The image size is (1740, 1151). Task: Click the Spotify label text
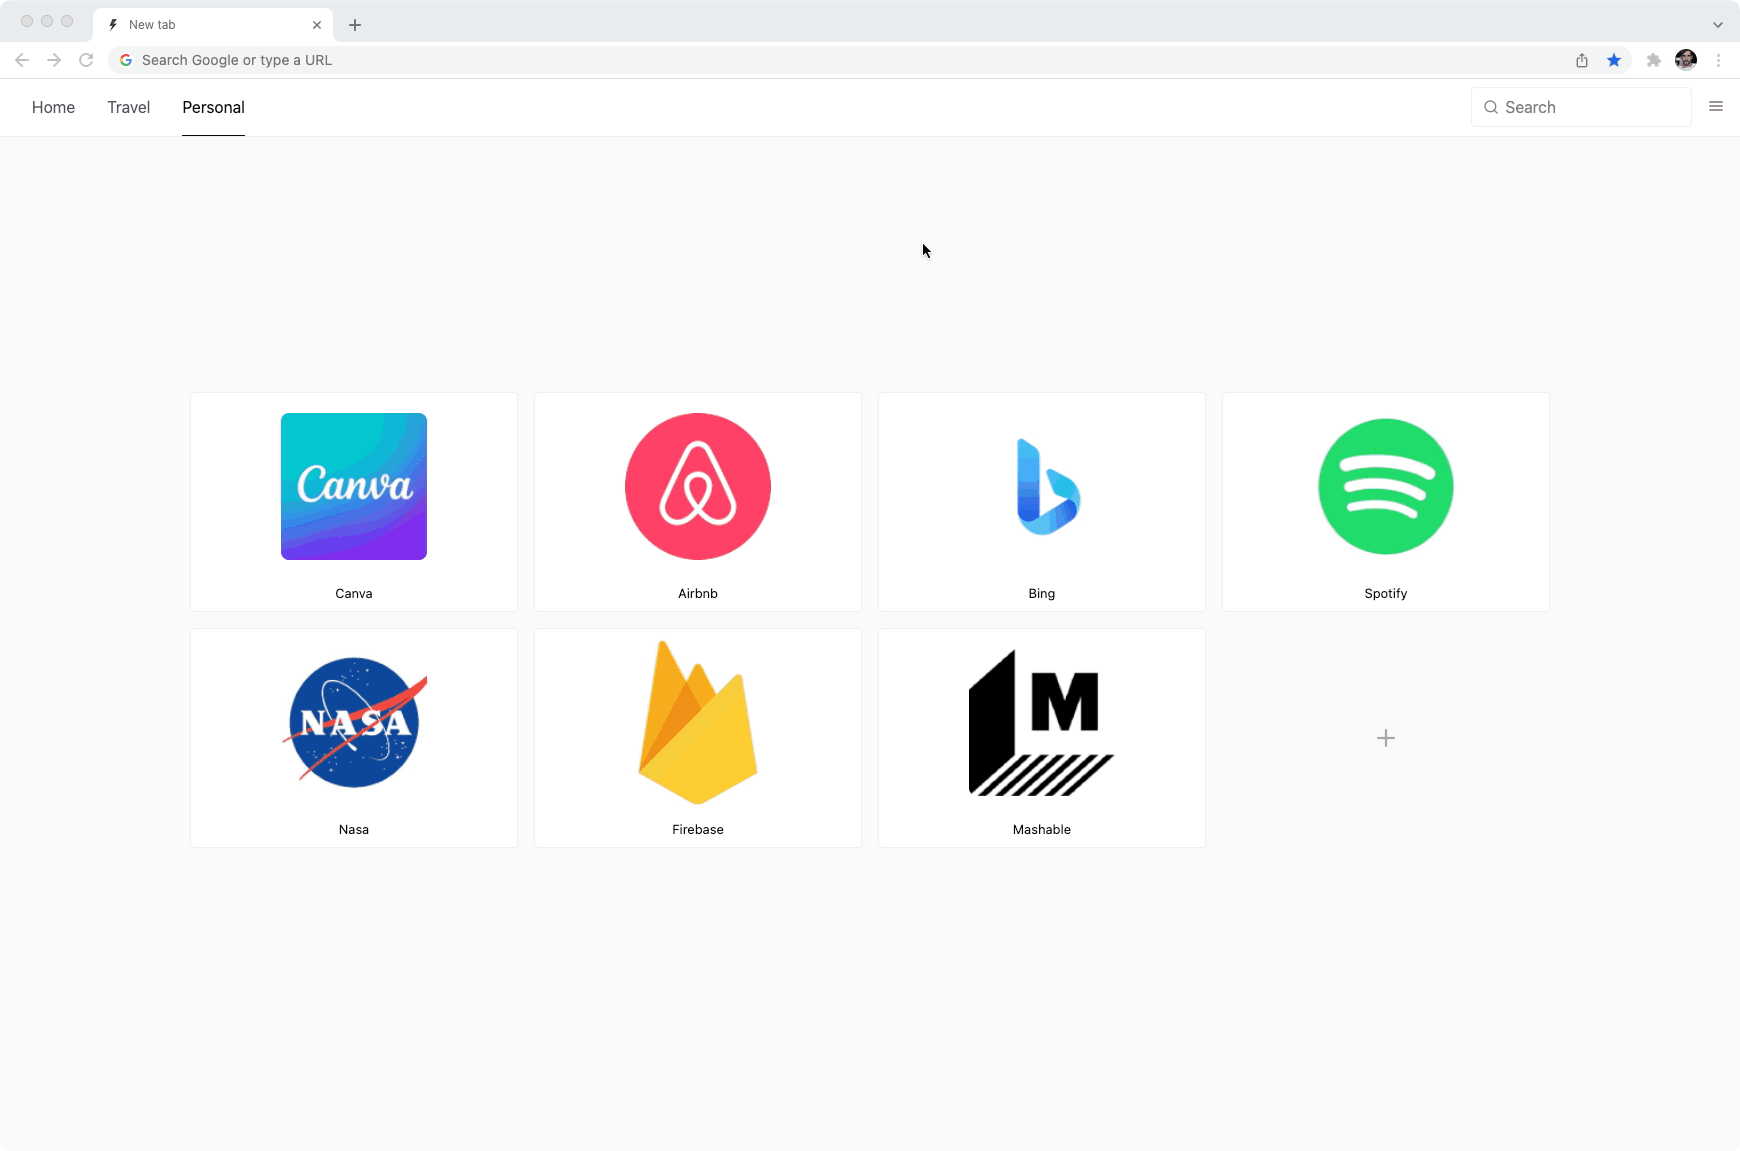(1386, 593)
